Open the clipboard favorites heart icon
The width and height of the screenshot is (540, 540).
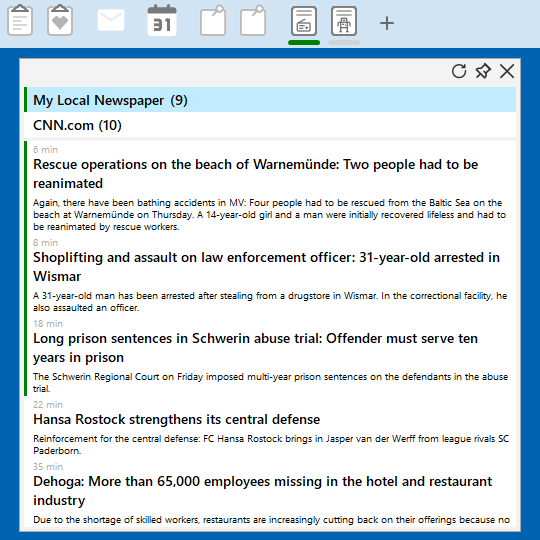(60, 21)
